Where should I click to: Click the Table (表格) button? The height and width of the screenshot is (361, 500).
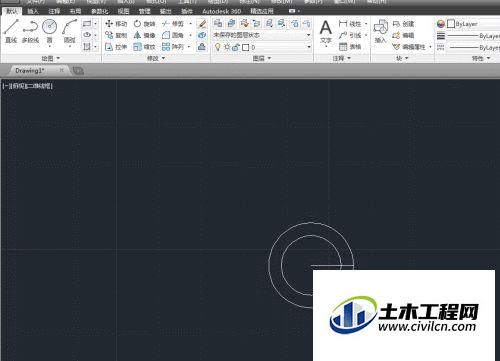(x=350, y=46)
